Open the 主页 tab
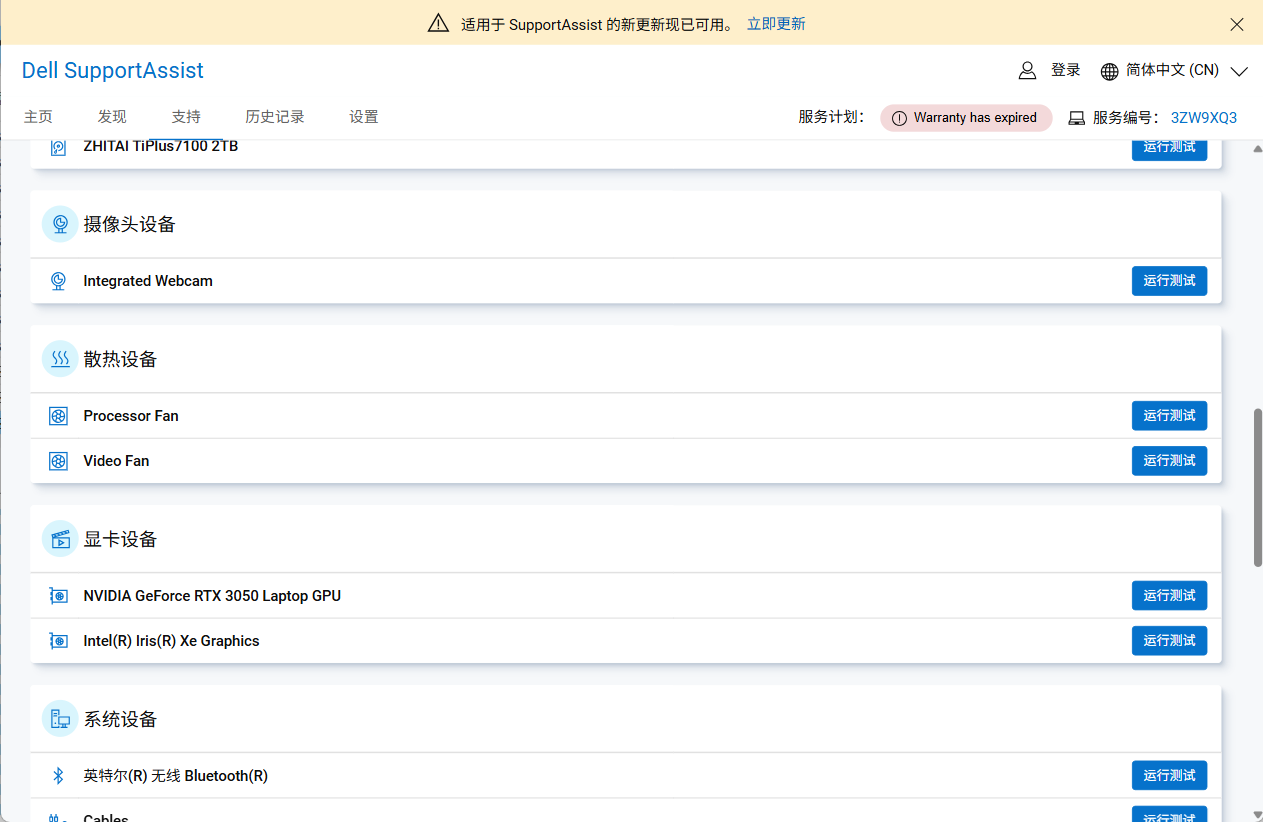 (x=38, y=117)
